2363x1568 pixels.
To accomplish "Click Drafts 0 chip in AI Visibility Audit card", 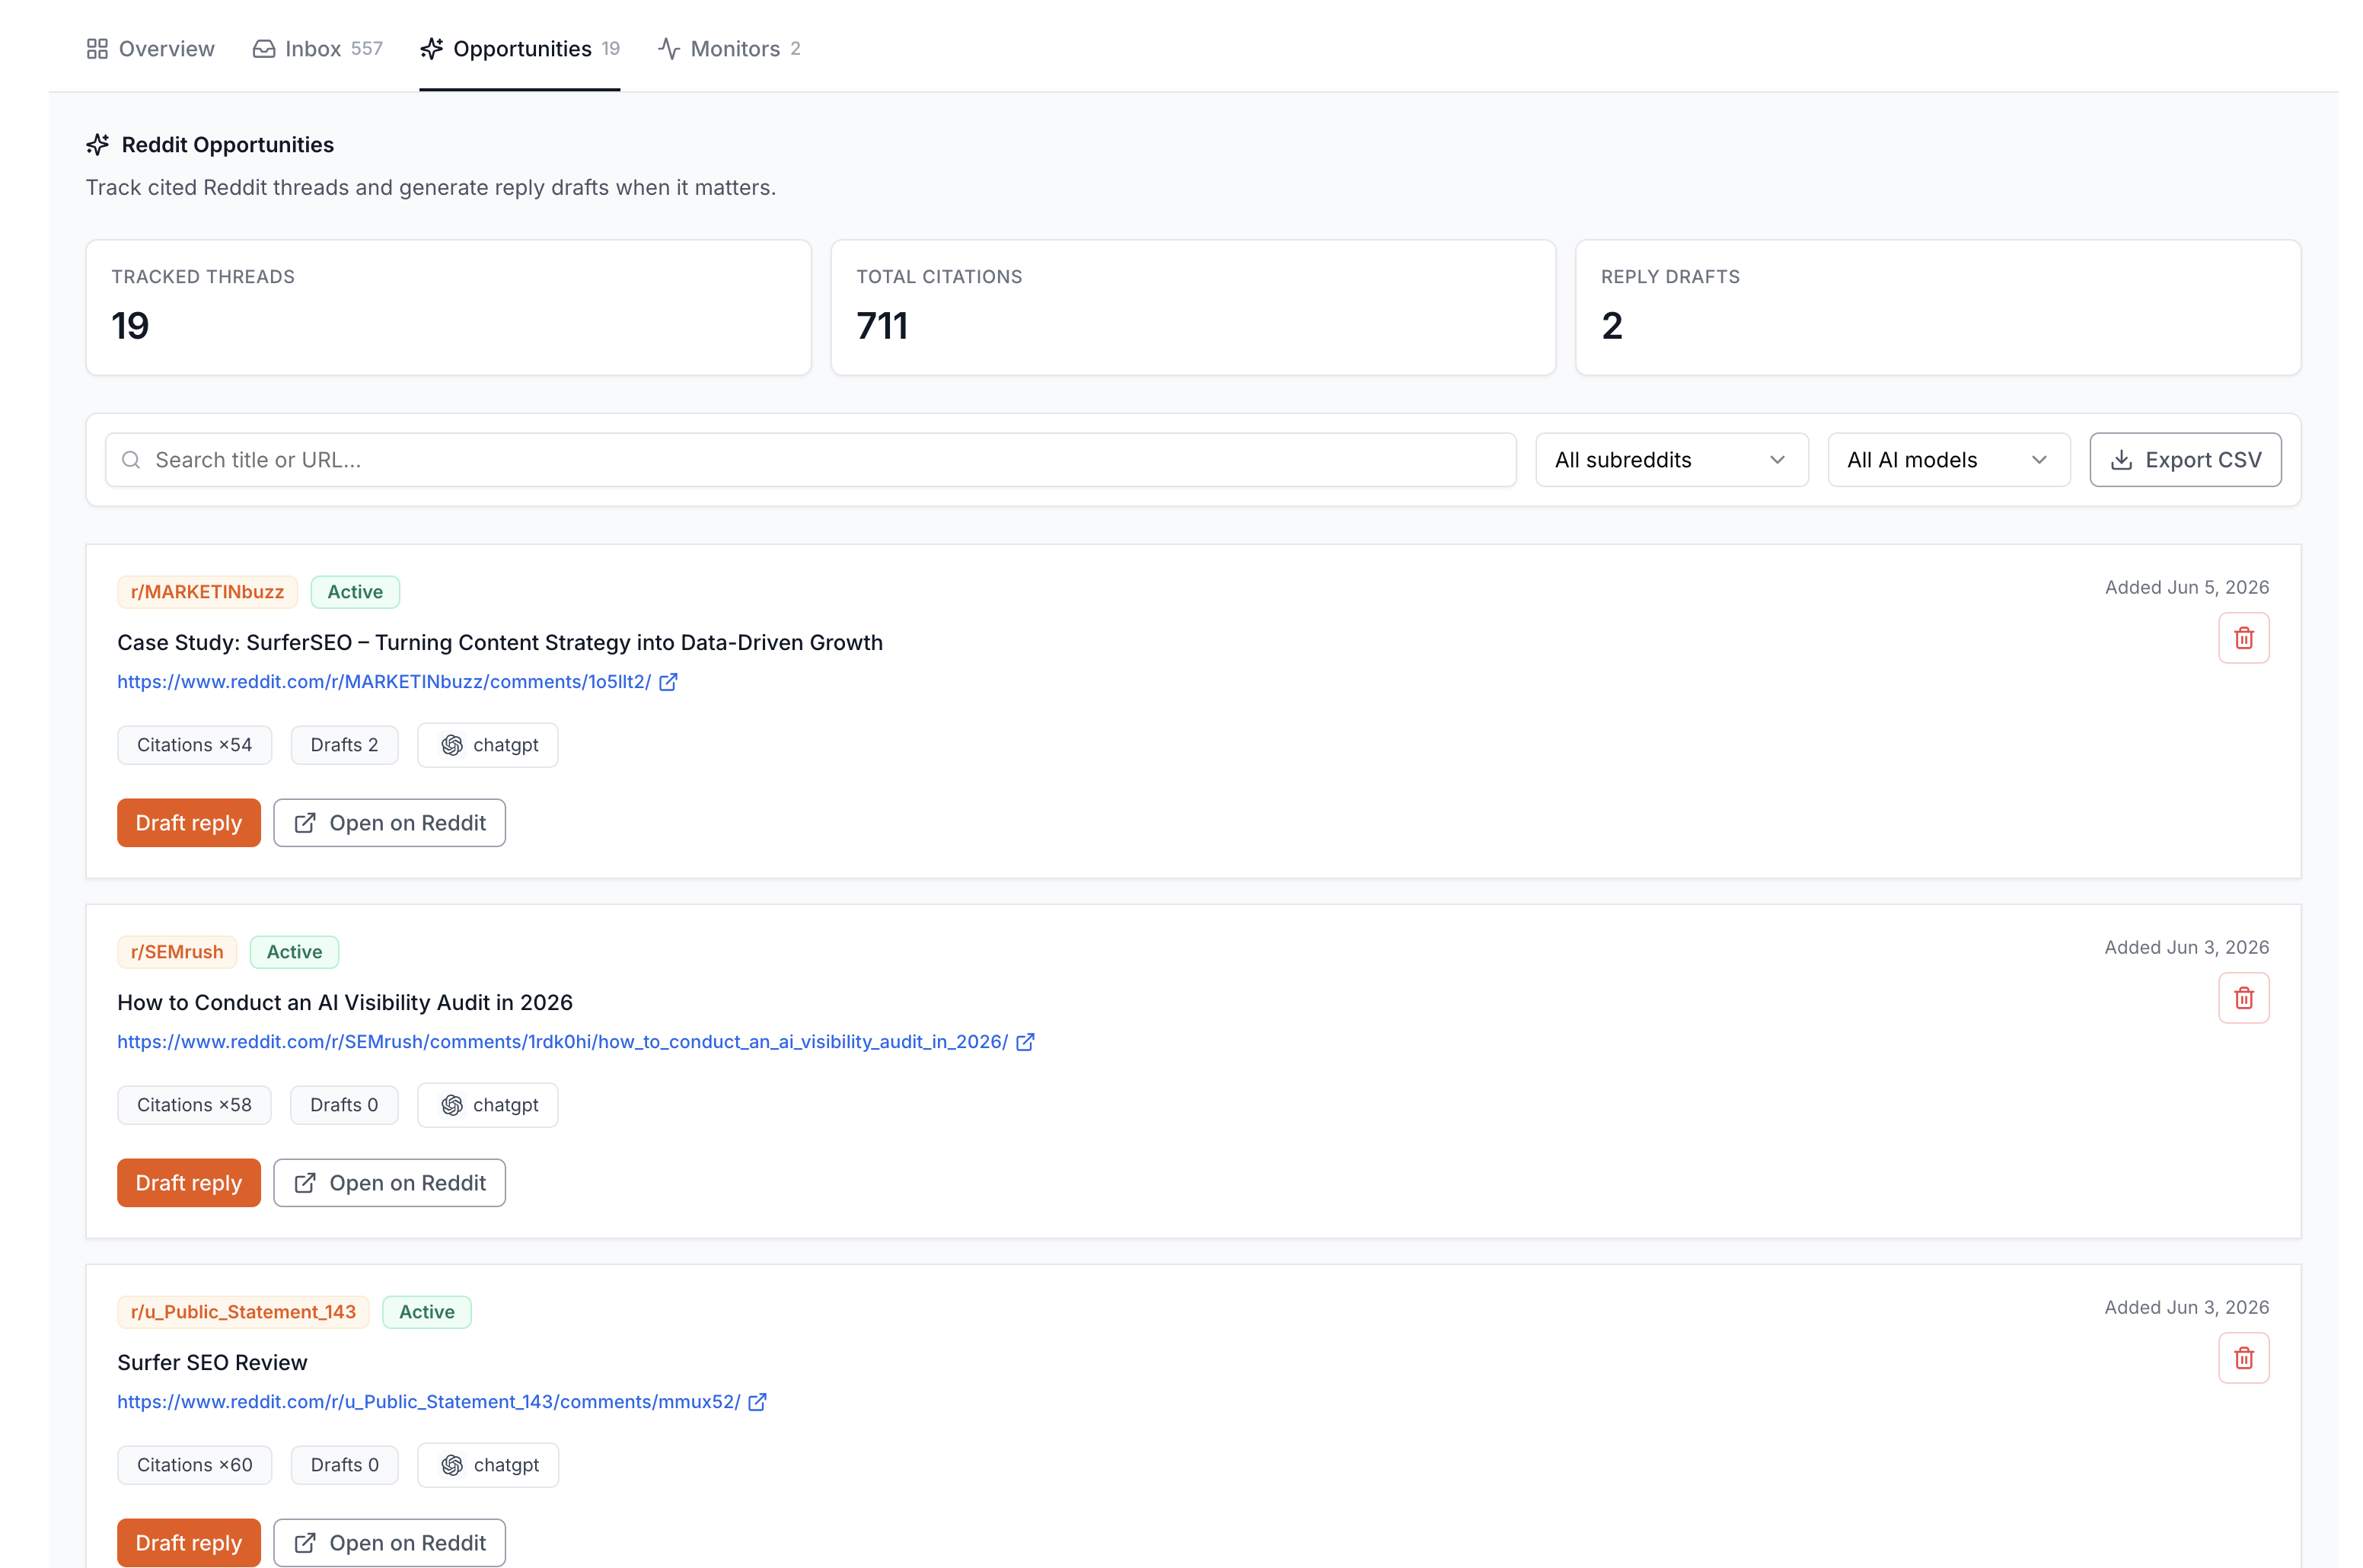I will pyautogui.click(x=344, y=1105).
